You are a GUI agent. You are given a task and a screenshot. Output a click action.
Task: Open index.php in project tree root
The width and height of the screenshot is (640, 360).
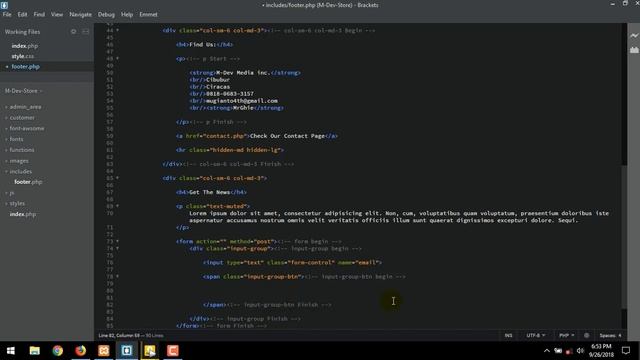22,214
